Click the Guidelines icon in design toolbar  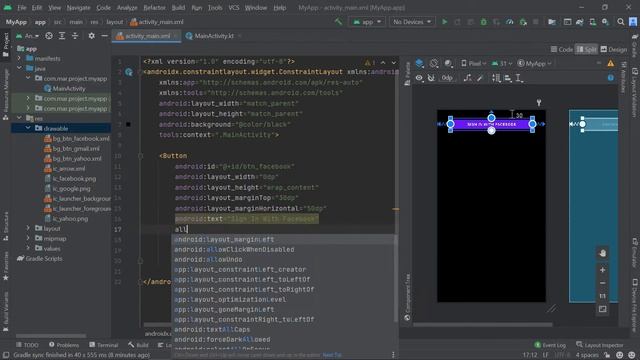[x=519, y=78]
